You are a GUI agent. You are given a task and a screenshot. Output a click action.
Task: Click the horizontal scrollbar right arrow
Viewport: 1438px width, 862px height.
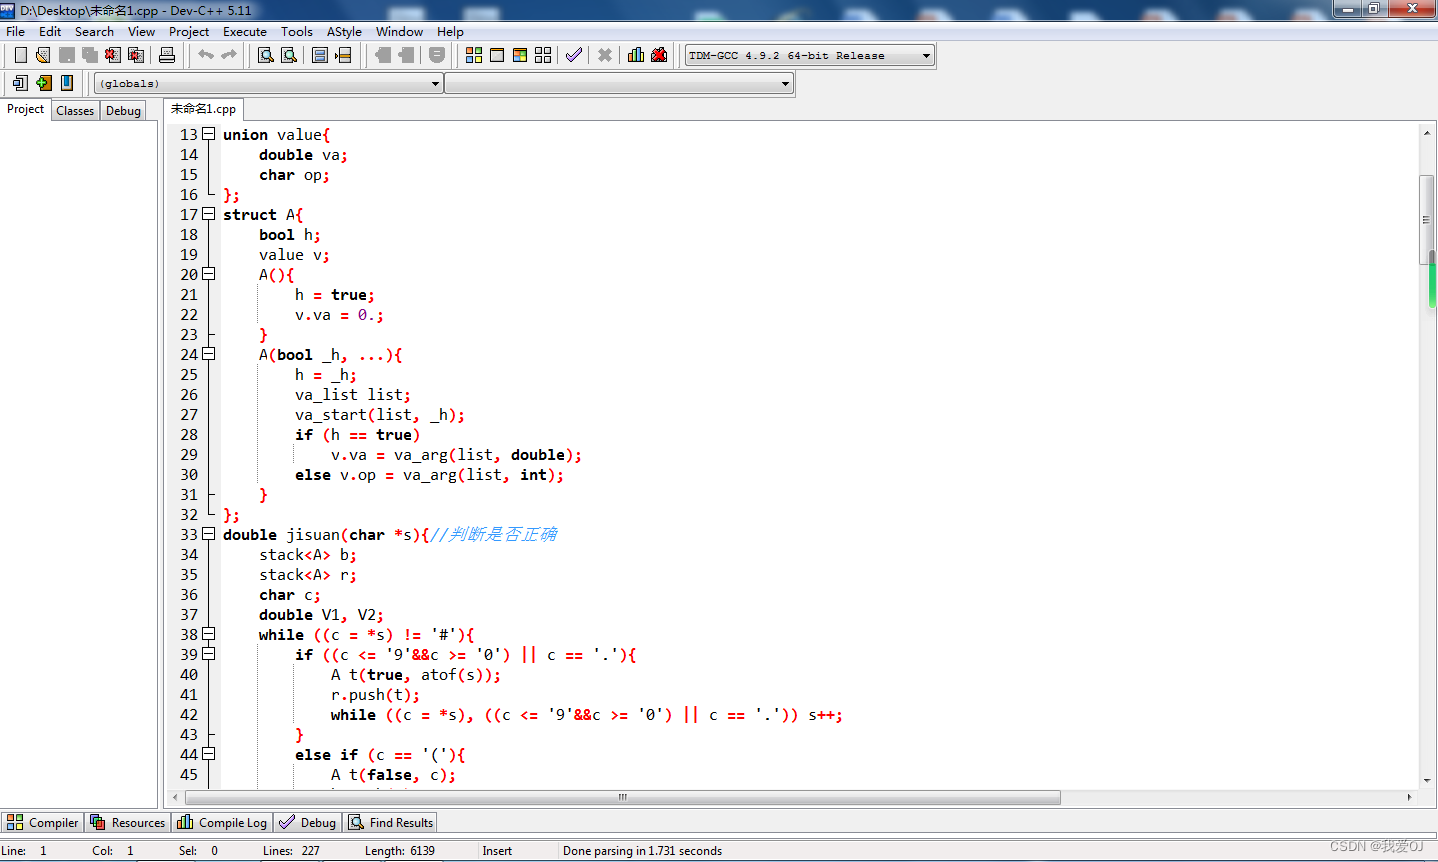(1409, 797)
